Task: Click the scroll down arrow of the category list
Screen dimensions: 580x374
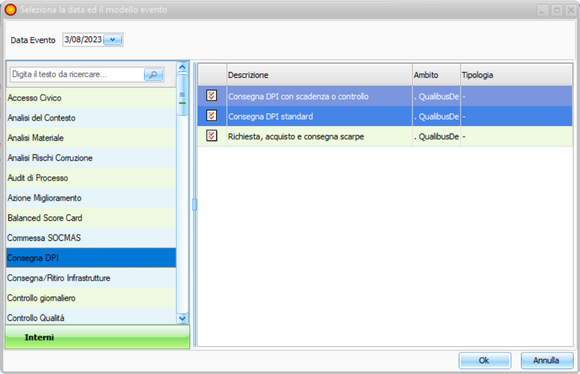Action: pyautogui.click(x=182, y=318)
